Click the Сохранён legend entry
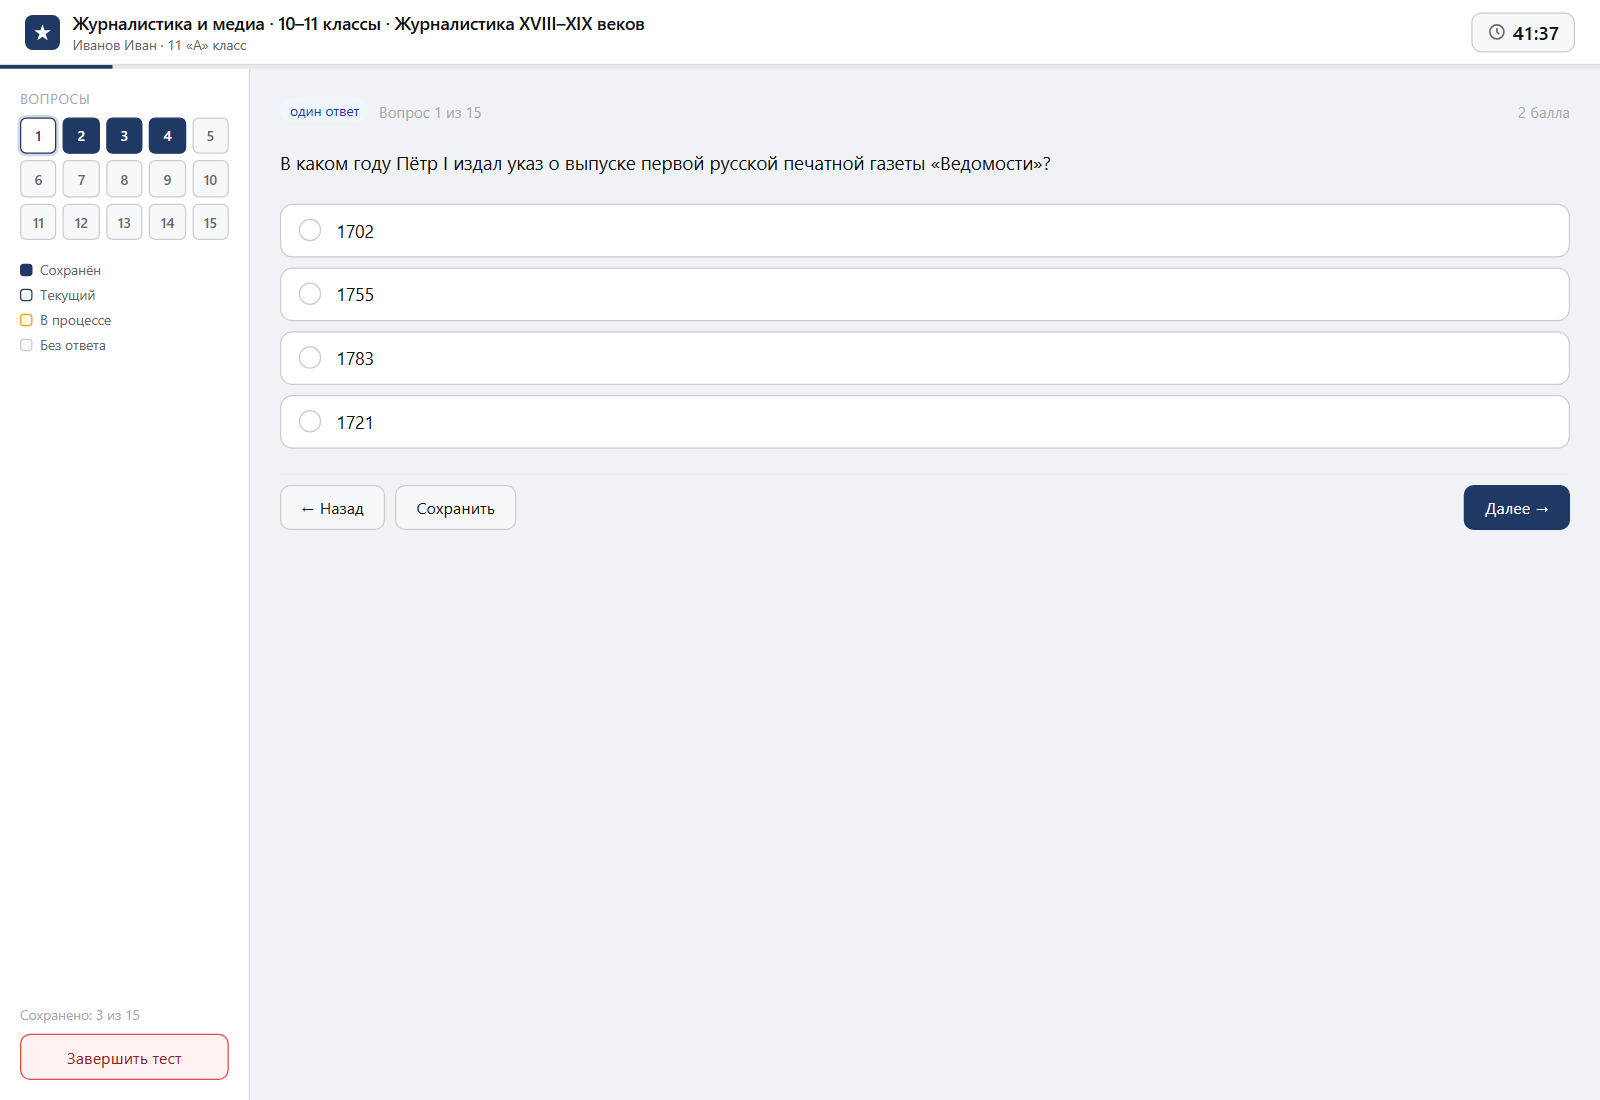 pyautogui.click(x=61, y=270)
